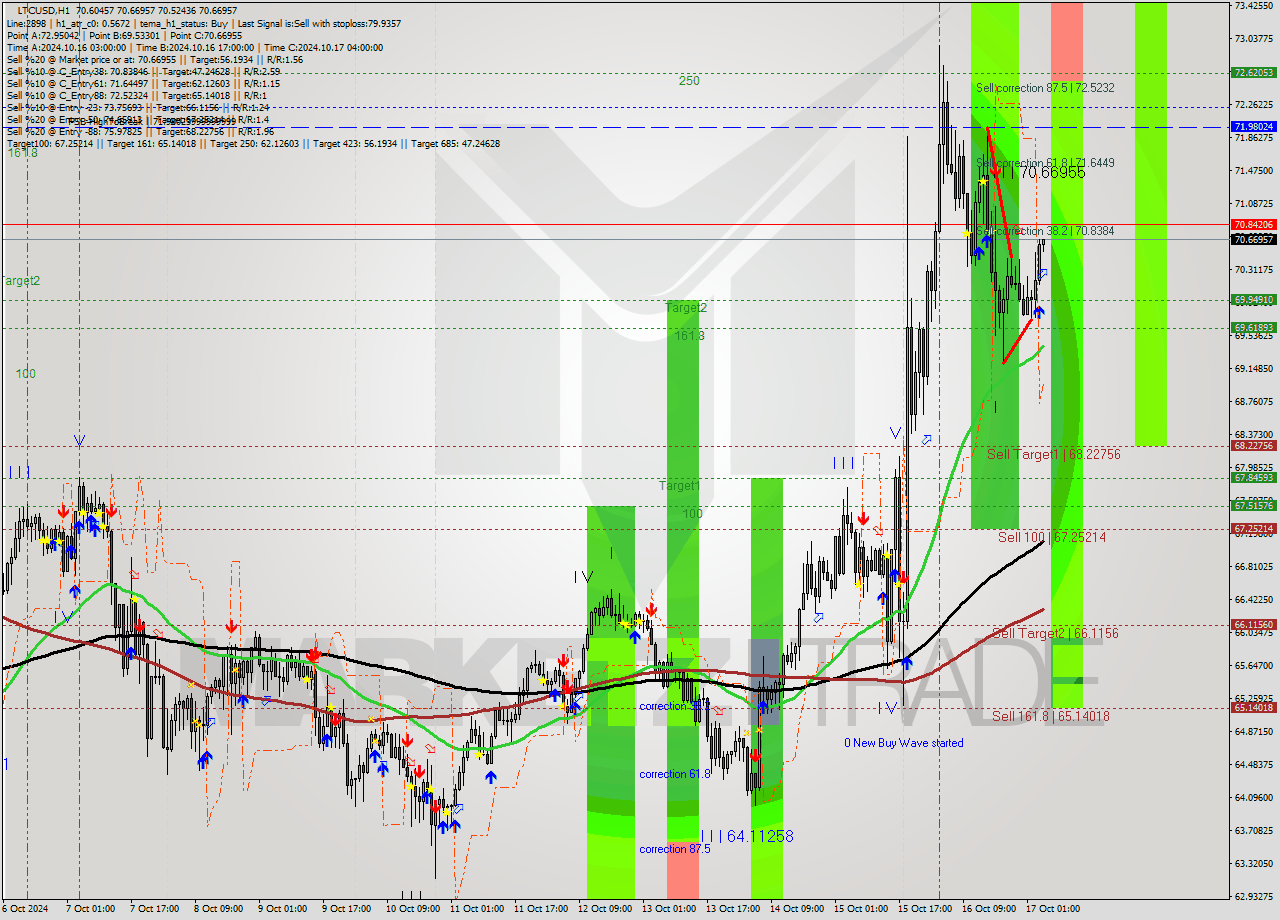
Task: Select the 'Sell Target1 | 68.22756' label
Action: [1053, 454]
